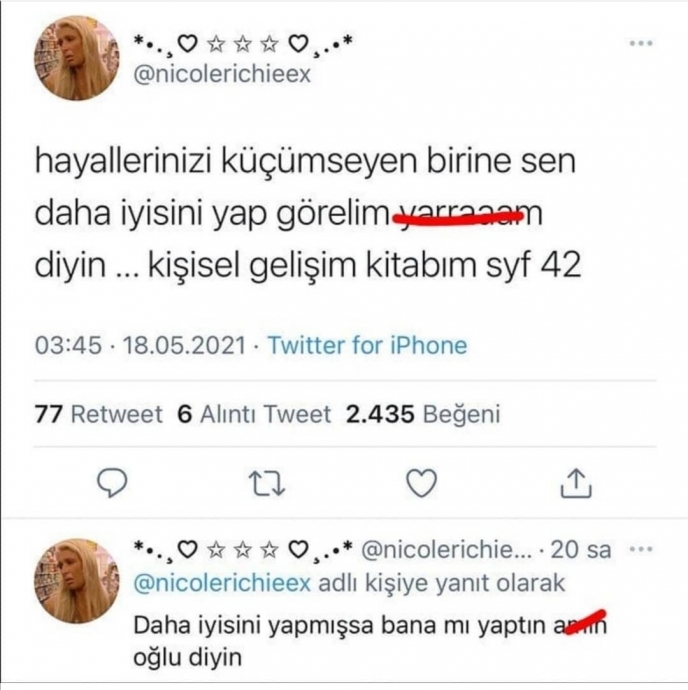Open the main tweet's display name with stars
Screen dimensions: 688x690
(243, 44)
